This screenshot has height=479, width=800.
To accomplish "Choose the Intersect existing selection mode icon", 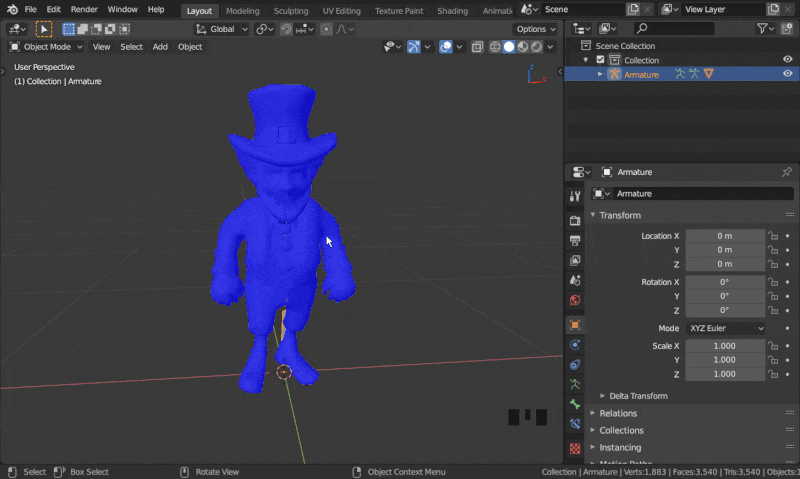I will [x=124, y=29].
